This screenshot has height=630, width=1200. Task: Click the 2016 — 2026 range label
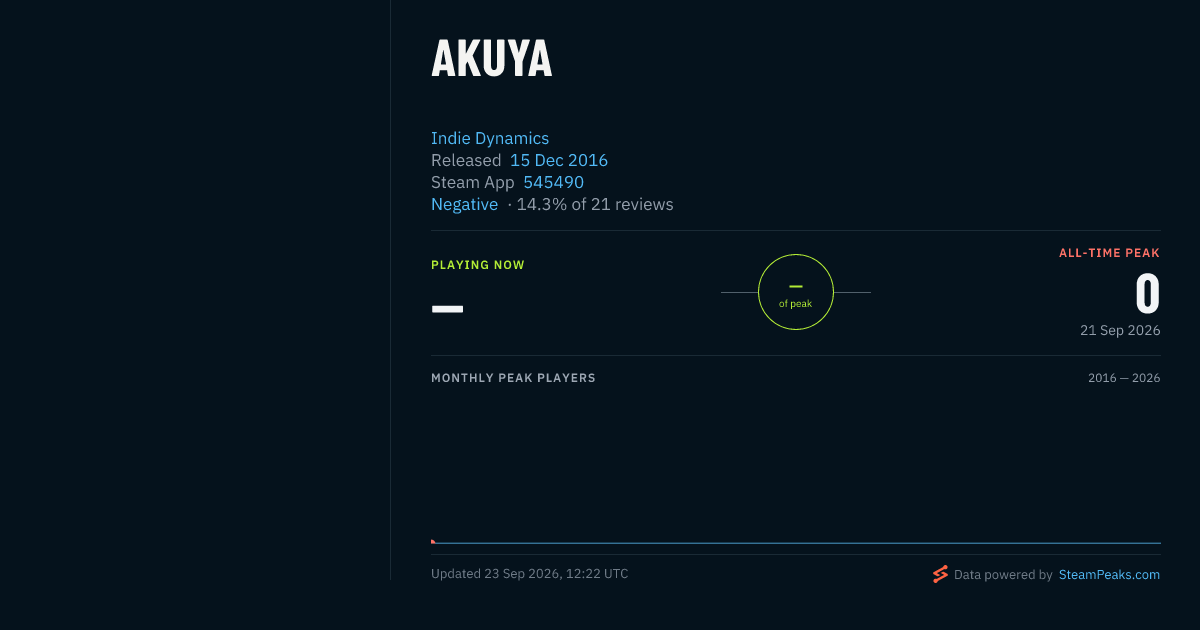coord(1124,378)
